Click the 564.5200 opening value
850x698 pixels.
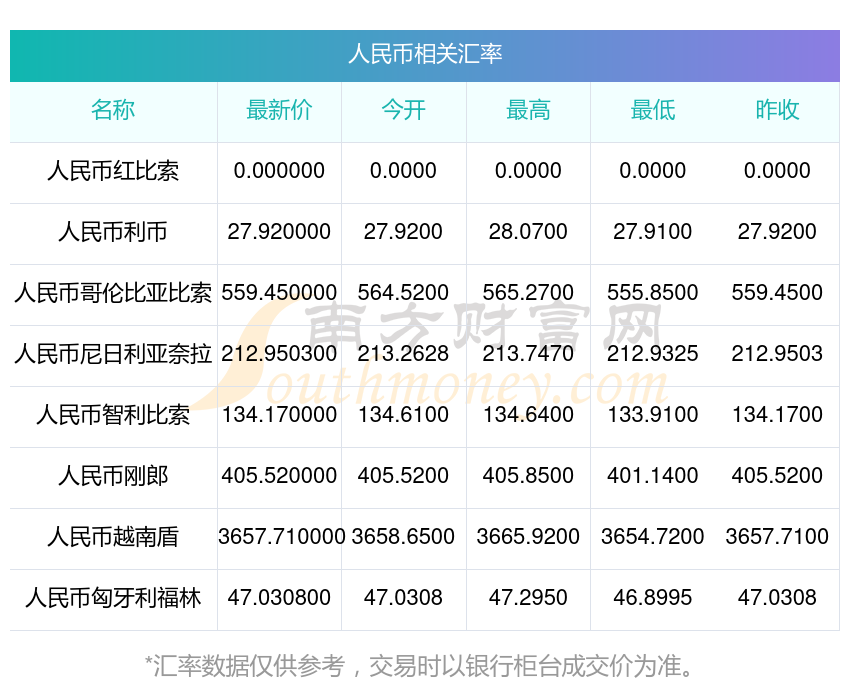(403, 293)
